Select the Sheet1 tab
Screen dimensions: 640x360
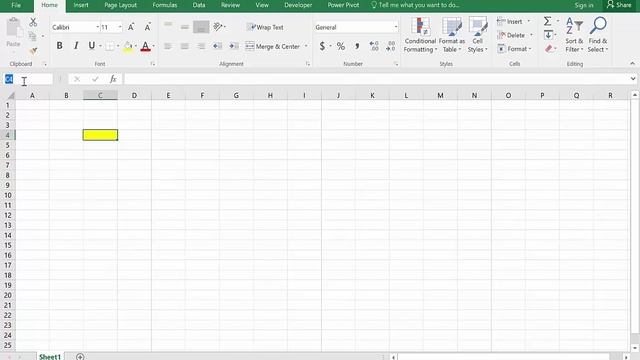(x=50, y=357)
